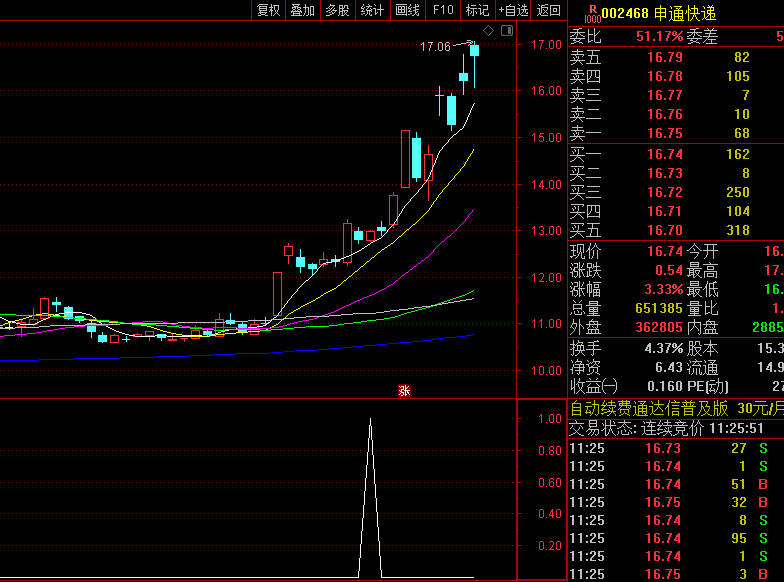Image resolution: width=784 pixels, height=582 pixels.
Task: Add stock to watchlist with +自选
Action: tap(513, 10)
